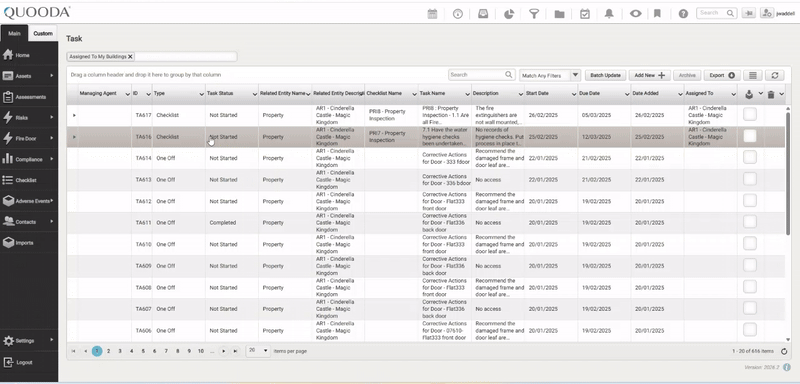Screen dimensions: 800x384
Task: Tick the checkbox for task TA610
Action: pos(749,244)
